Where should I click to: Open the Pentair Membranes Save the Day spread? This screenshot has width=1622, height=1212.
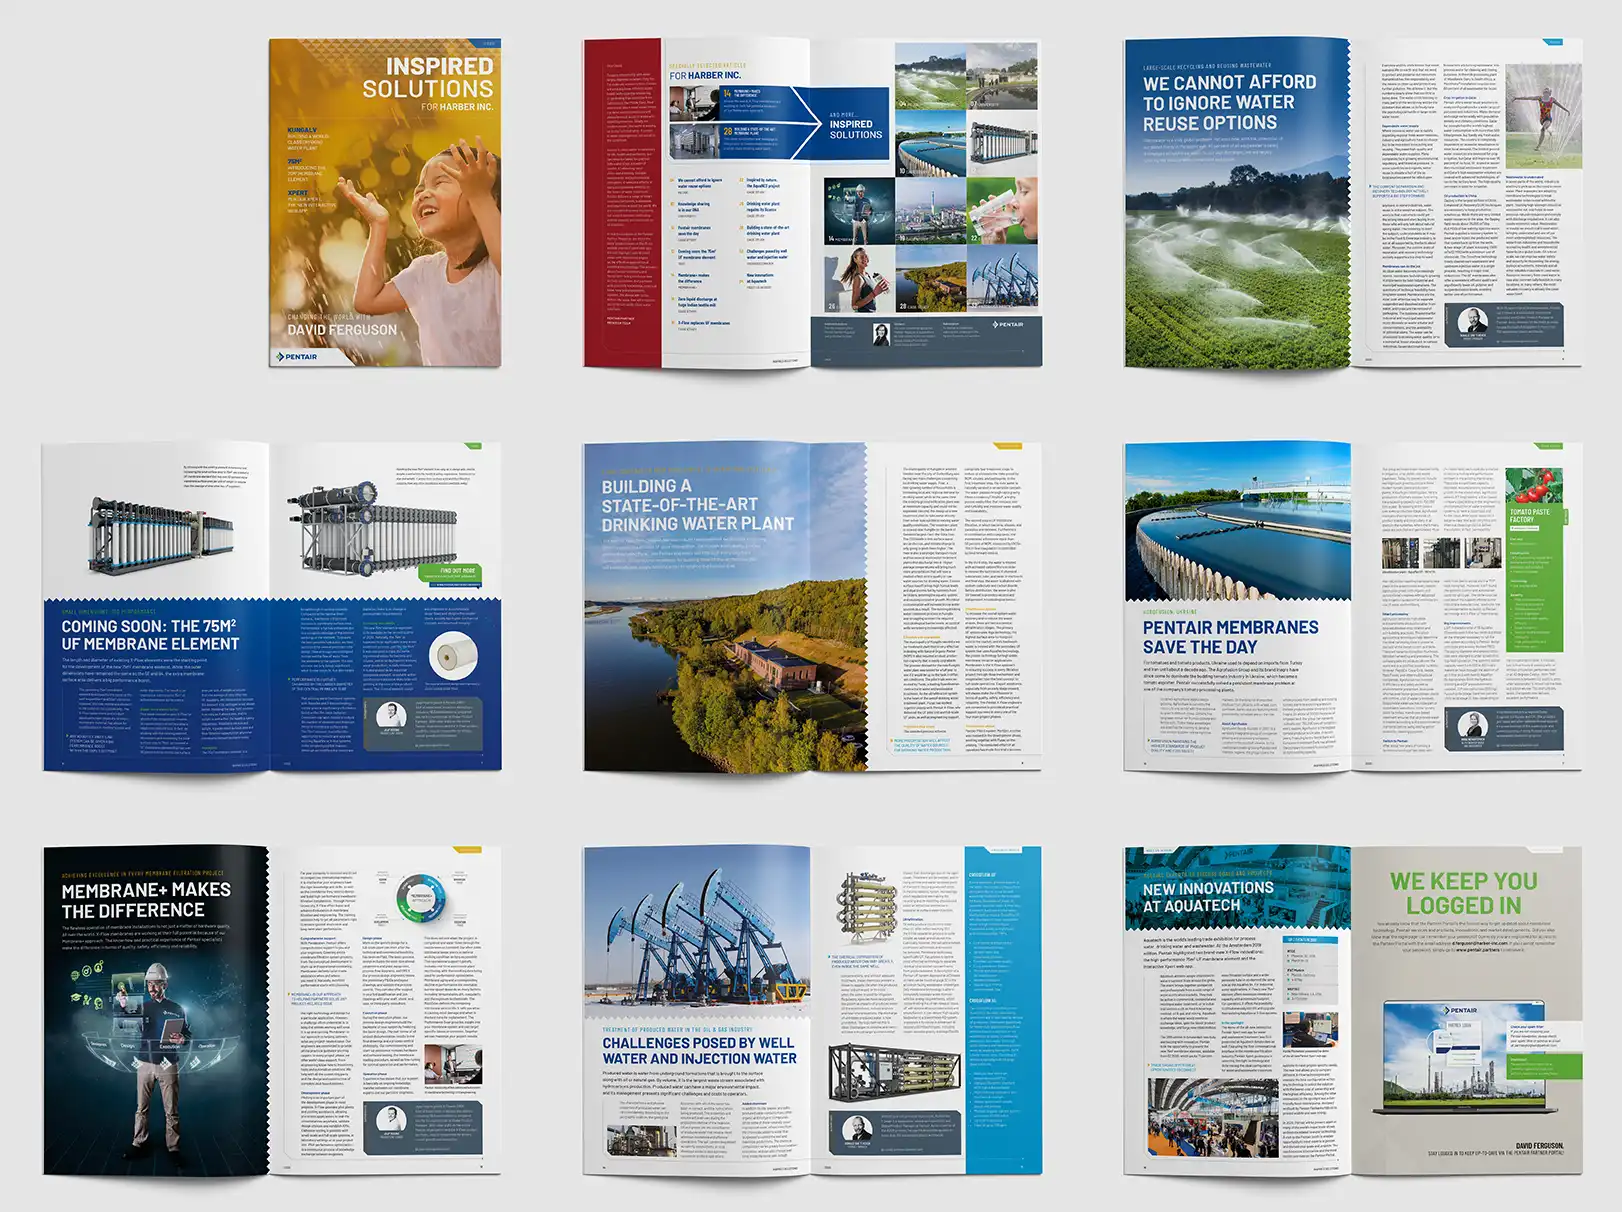(x=1352, y=607)
